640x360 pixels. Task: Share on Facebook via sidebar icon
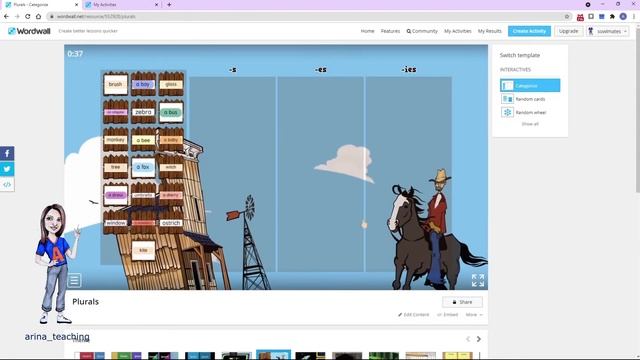[x=7, y=153]
